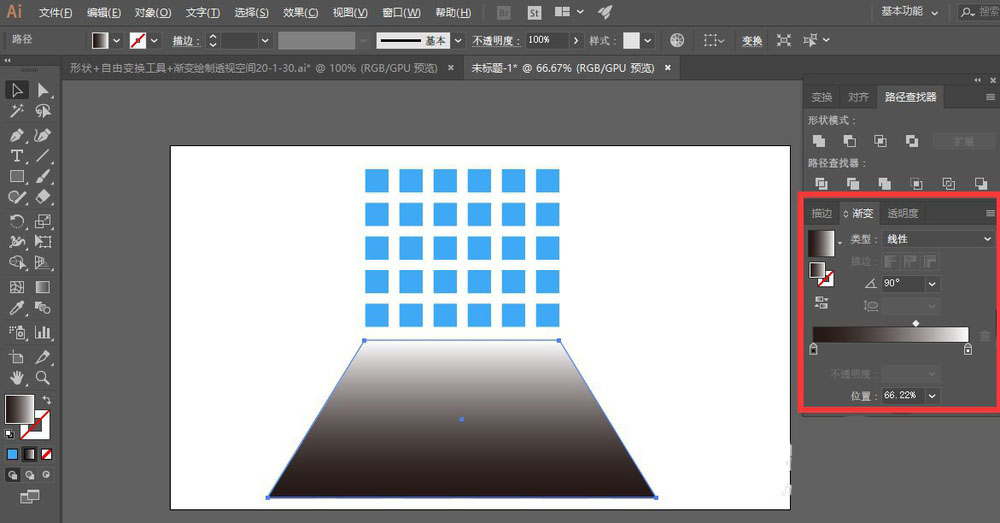Pick the Eyedropper tool

click(17, 308)
